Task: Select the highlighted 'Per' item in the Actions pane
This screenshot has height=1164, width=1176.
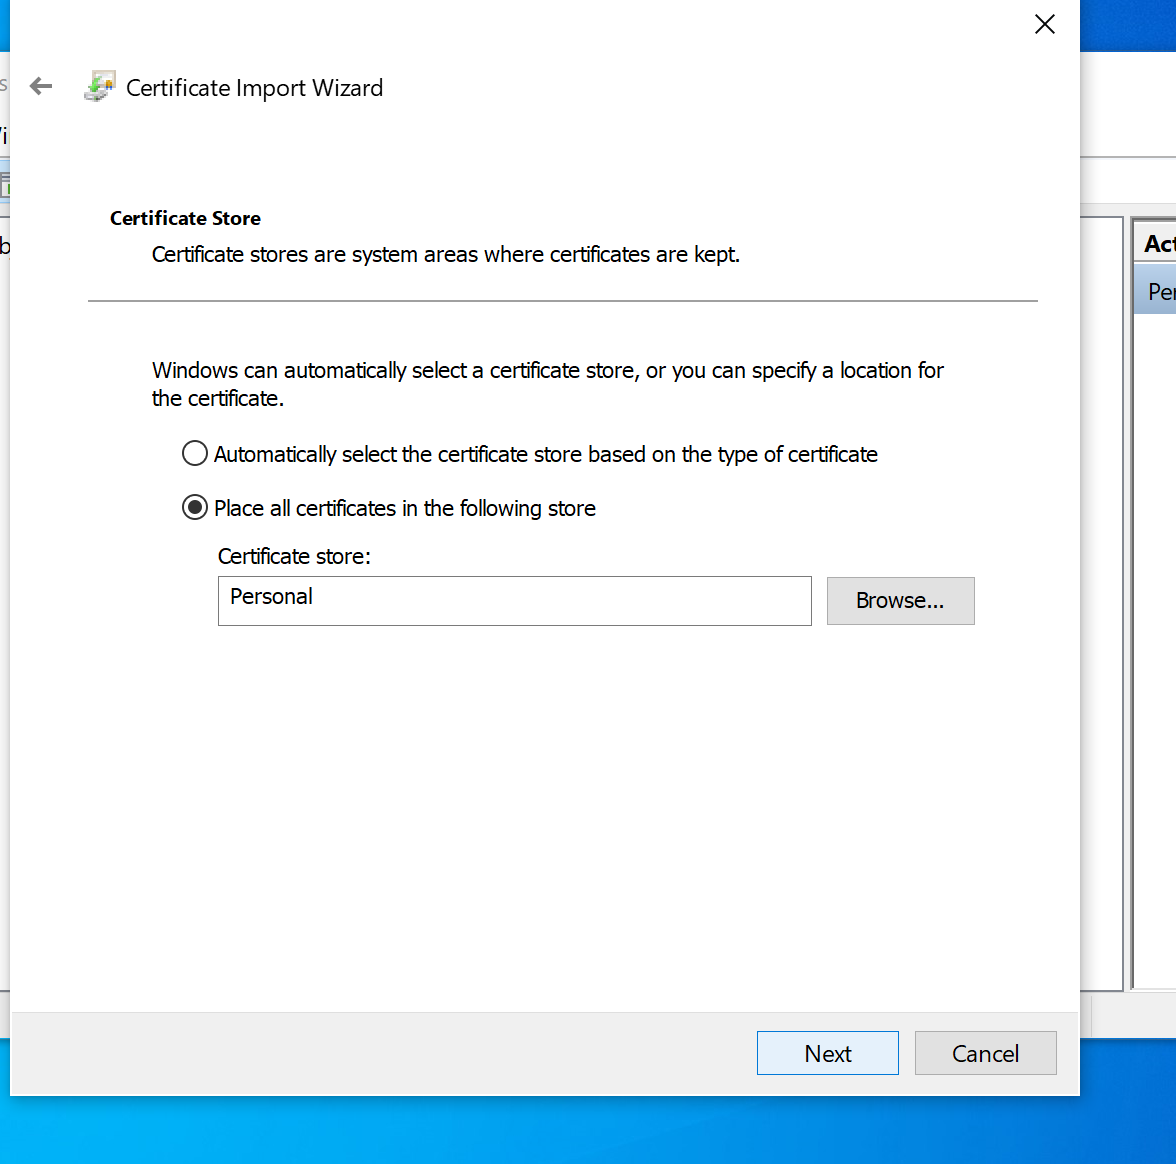Action: pyautogui.click(x=1158, y=292)
